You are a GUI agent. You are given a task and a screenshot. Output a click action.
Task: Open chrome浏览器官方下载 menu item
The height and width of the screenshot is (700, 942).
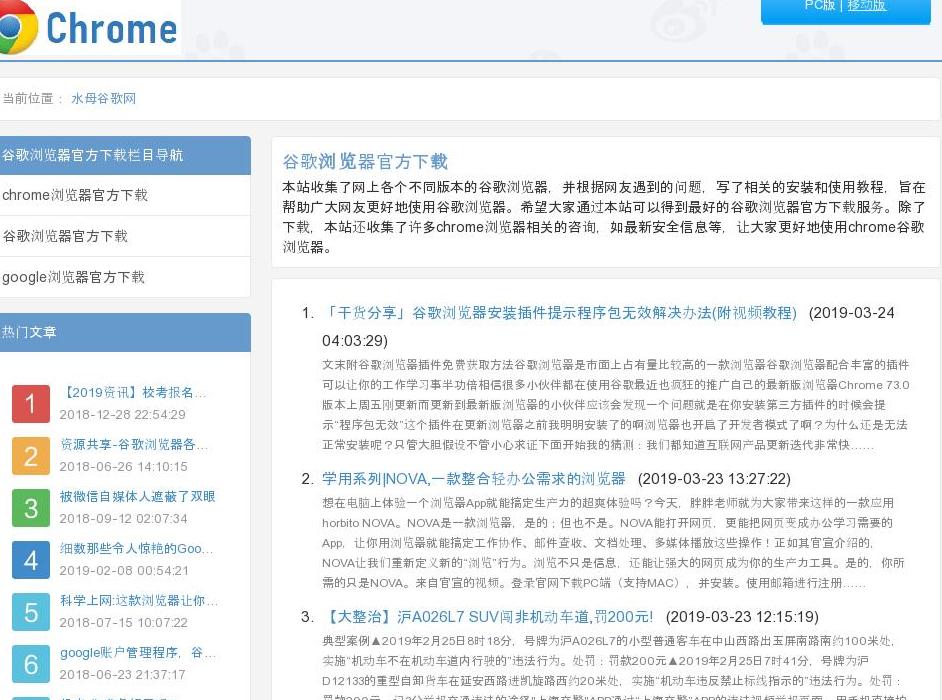click(x=123, y=195)
